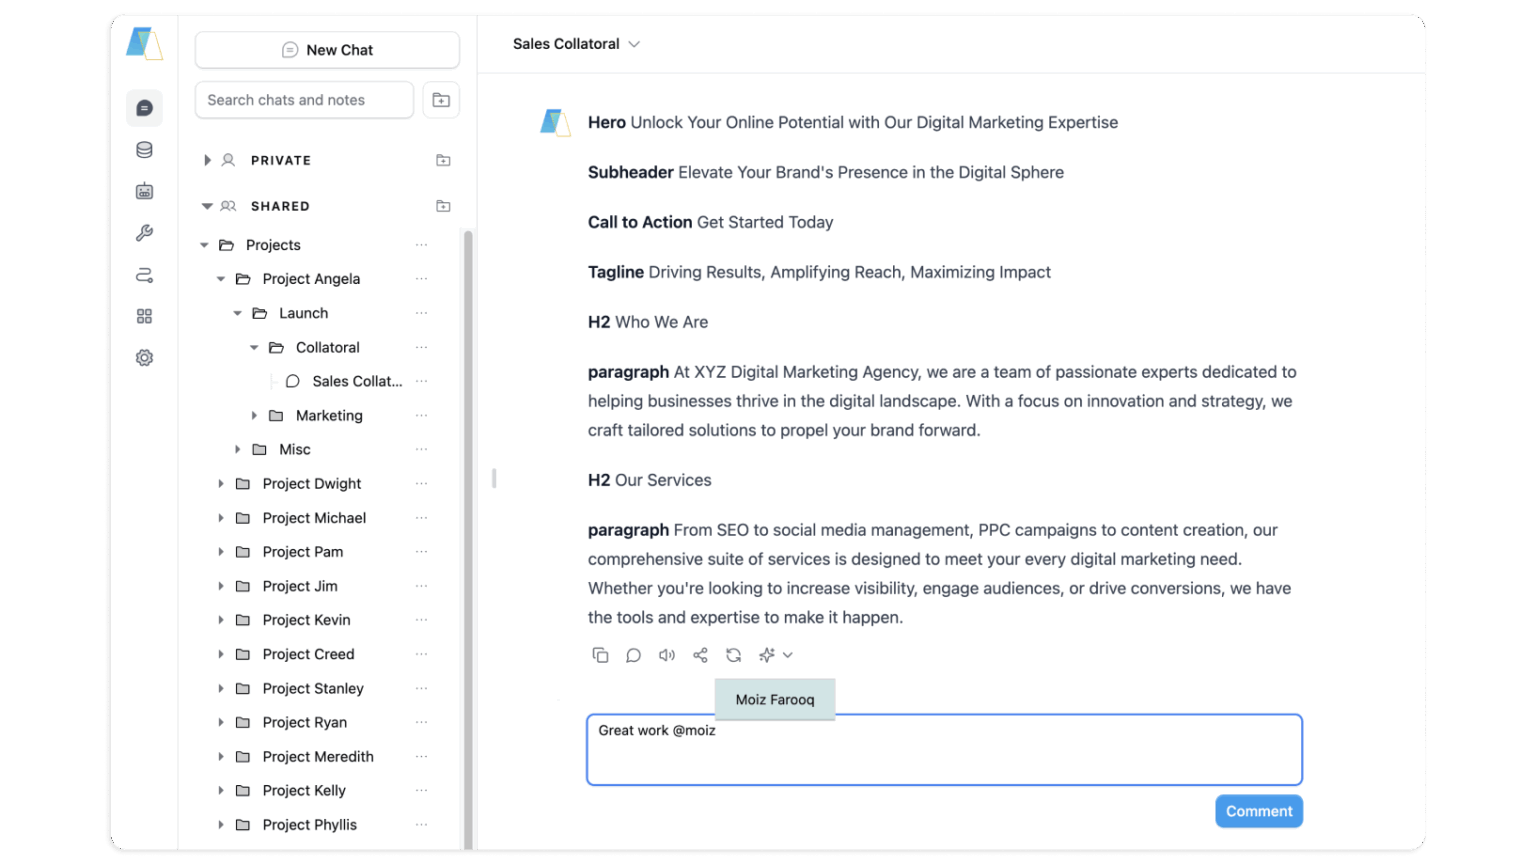Expand the Project Dwight folder
Image resolution: width=1536 pixels, height=865 pixels.
[x=220, y=483]
